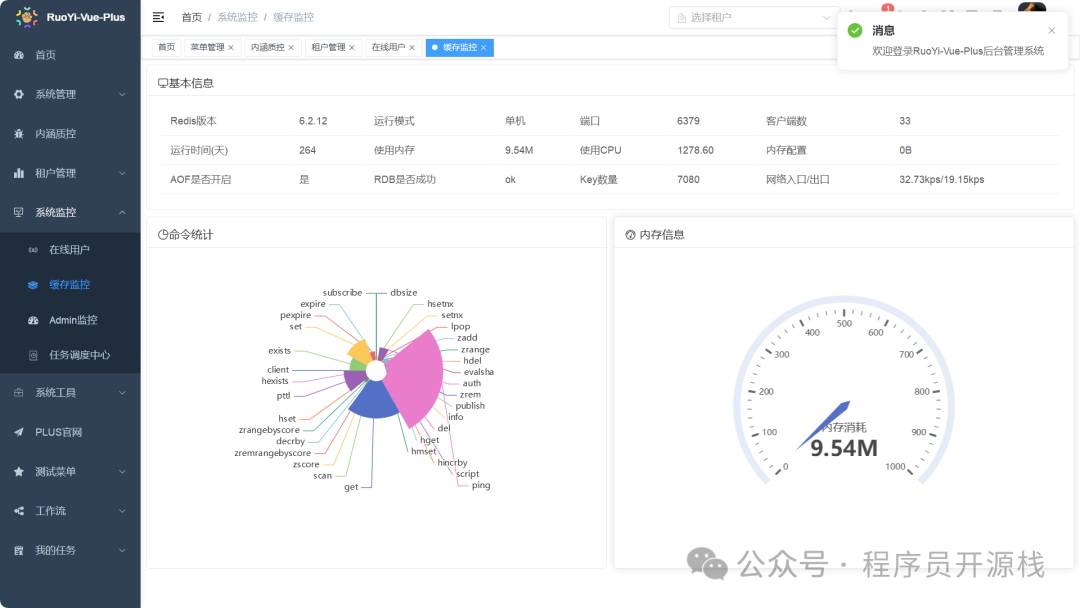Viewport: 1080px width, 608px height.
Task: Click the 测试菜单 star icon
Action: point(19,472)
